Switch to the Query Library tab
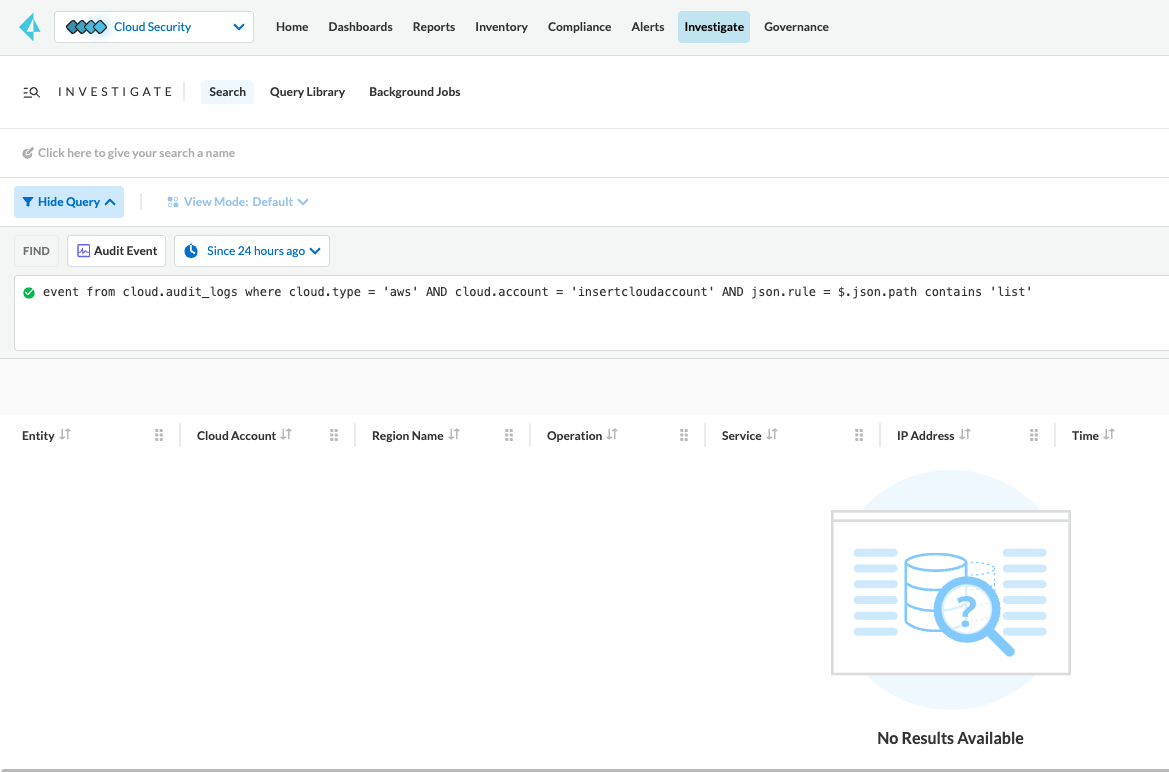 pos(307,92)
